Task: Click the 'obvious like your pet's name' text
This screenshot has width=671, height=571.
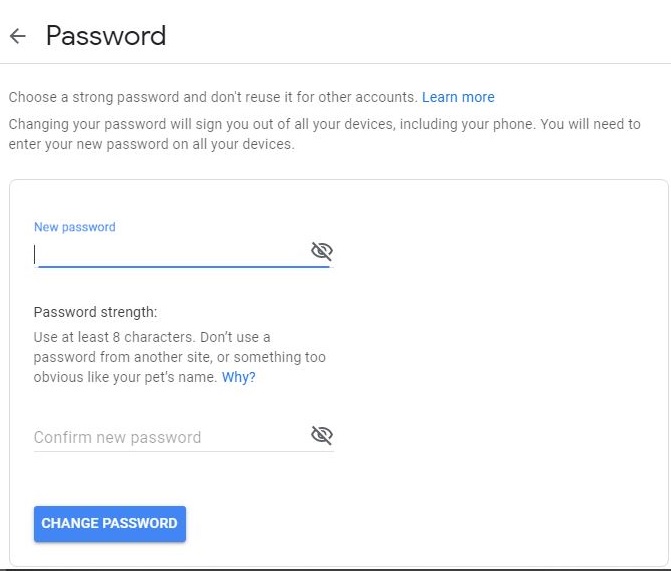Action: [x=125, y=377]
